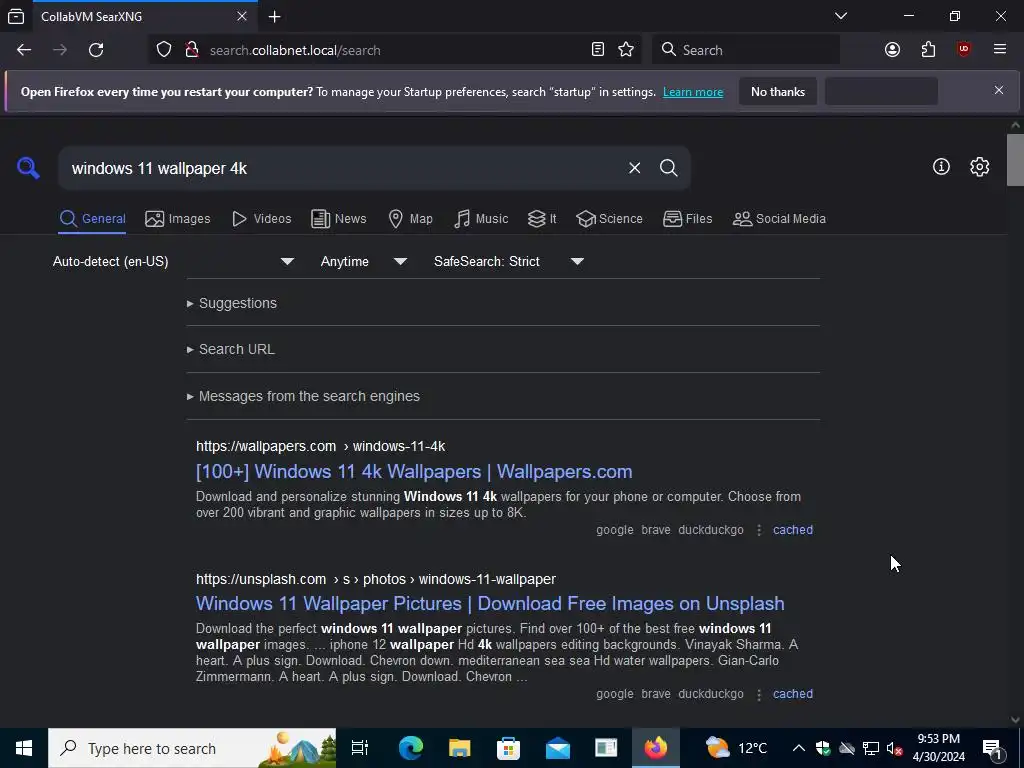Open the language Auto-detect dropdown
This screenshot has width=1024, height=768.
(173, 261)
